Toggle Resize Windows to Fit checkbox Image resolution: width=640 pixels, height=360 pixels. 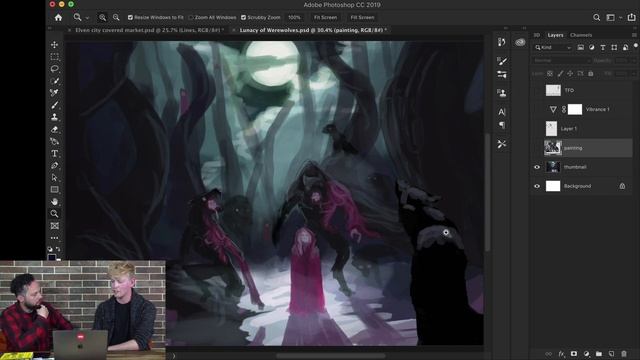click(x=130, y=18)
